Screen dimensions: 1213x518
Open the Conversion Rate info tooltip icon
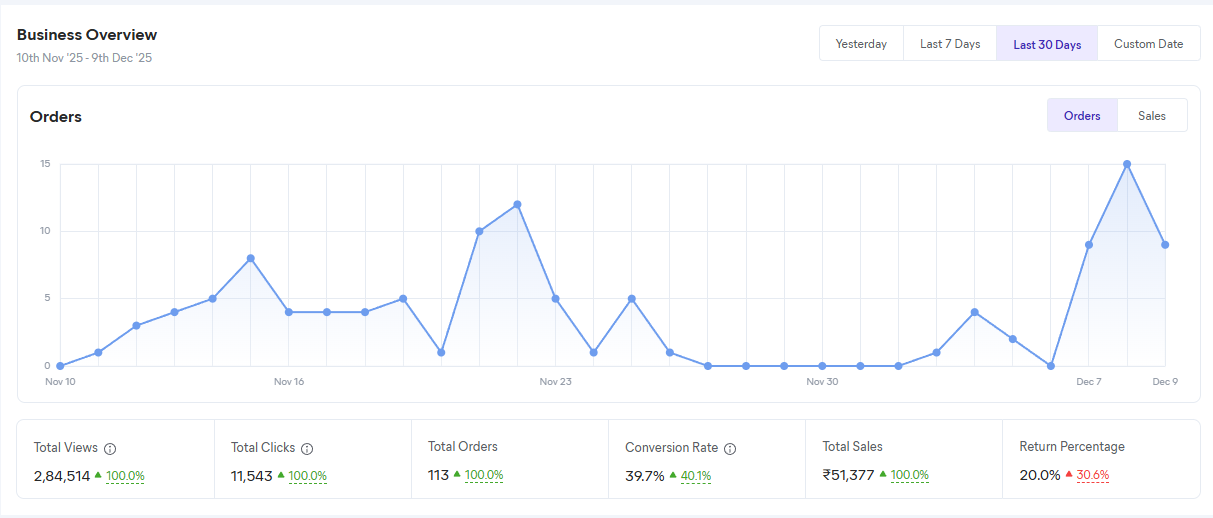point(730,449)
